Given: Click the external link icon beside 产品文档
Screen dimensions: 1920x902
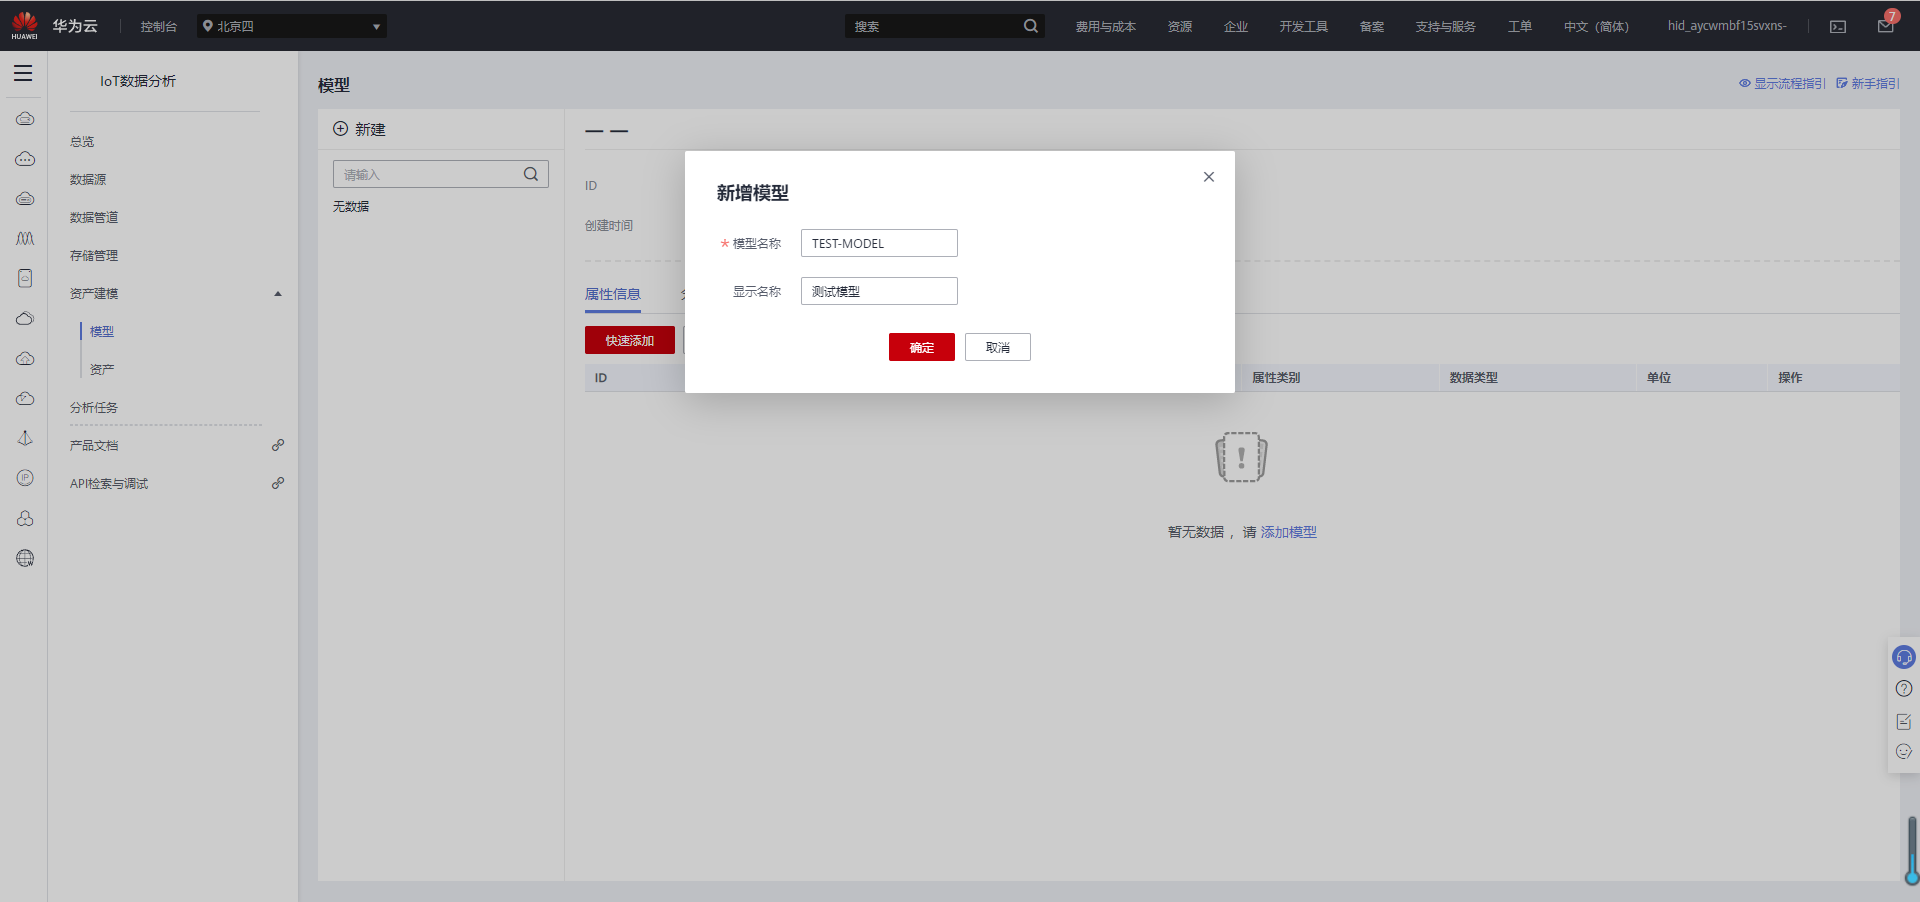Looking at the screenshot, I should (x=278, y=445).
